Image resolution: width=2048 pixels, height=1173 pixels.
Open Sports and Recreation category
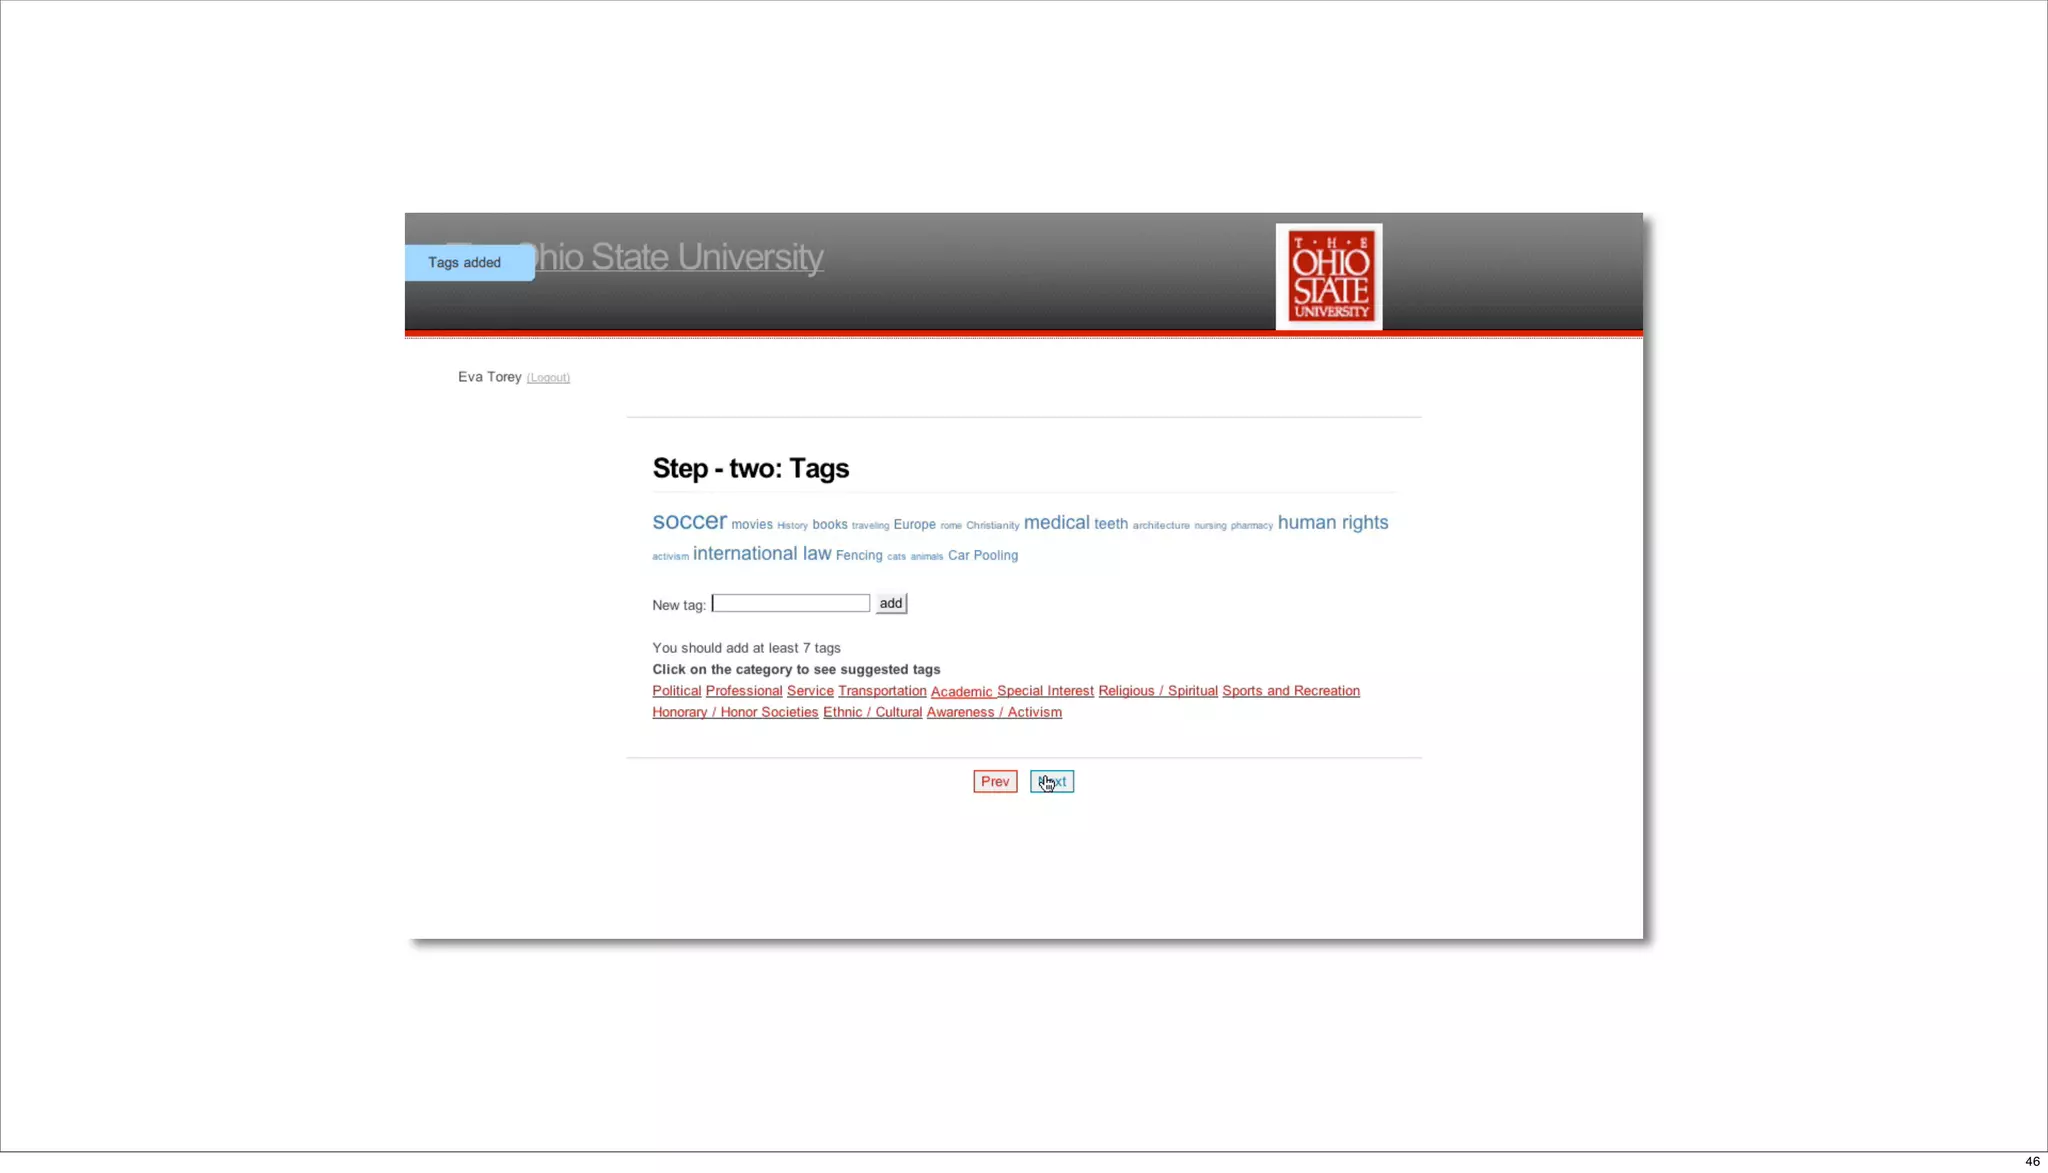[1290, 691]
